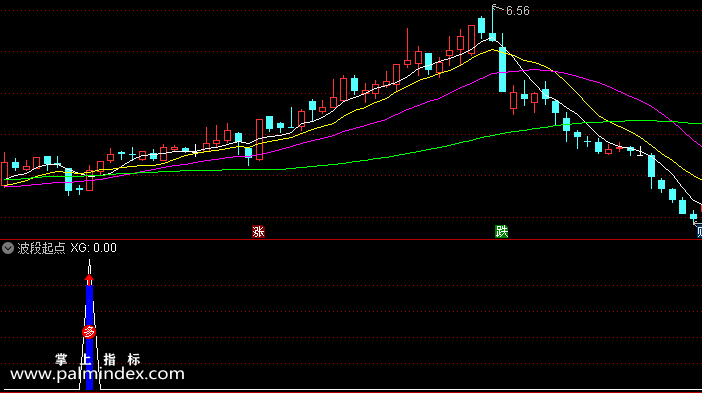Image resolution: width=702 pixels, height=393 pixels.
Task: Click the white spike peak in indicator
Action: 90,264
